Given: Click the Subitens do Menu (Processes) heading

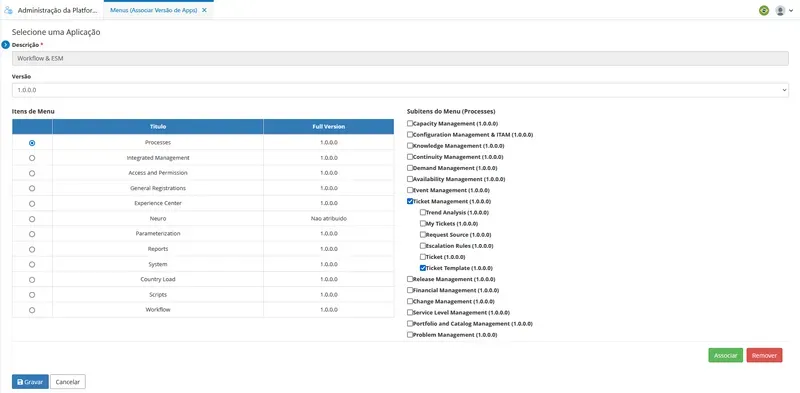Looking at the screenshot, I should tap(451, 111).
